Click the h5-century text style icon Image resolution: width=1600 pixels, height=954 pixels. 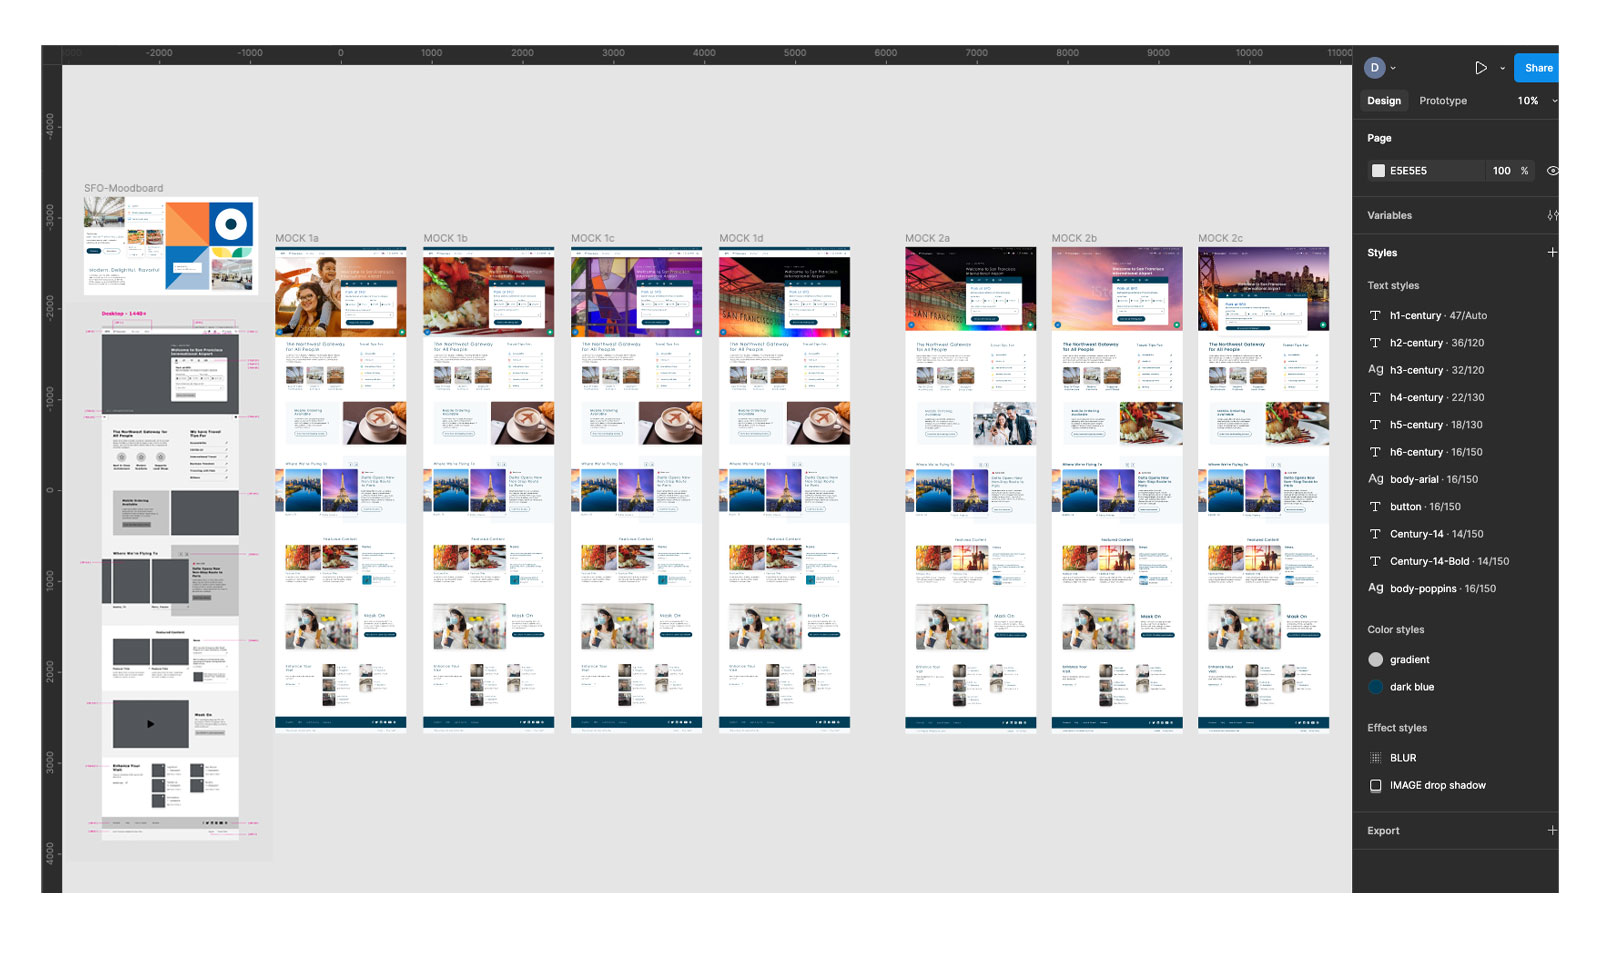click(x=1376, y=425)
